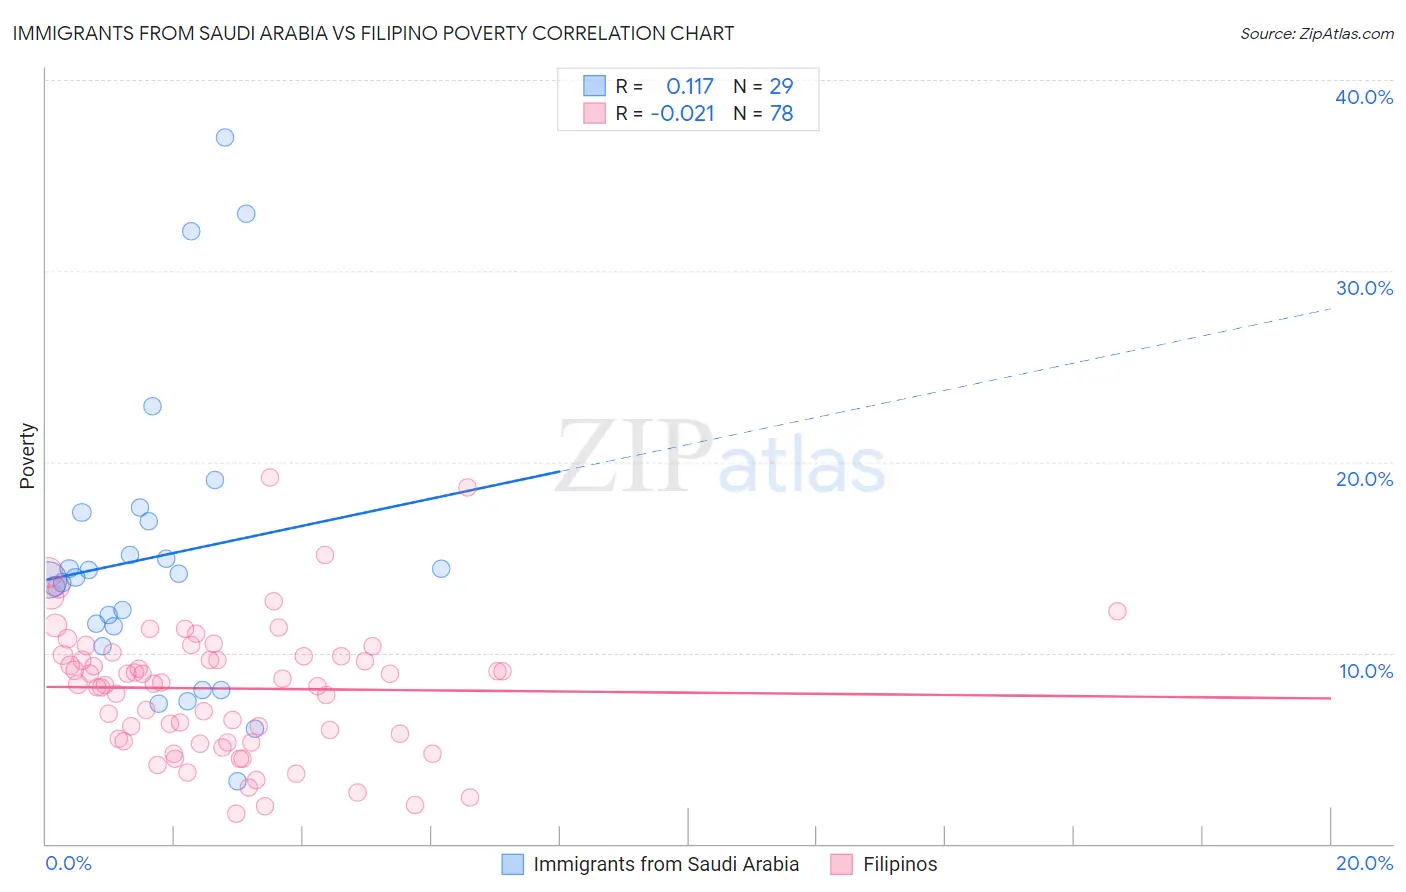1406x892 pixels.
Task: Click the 20.0% x-axis tick label
Action: click(x=1364, y=863)
